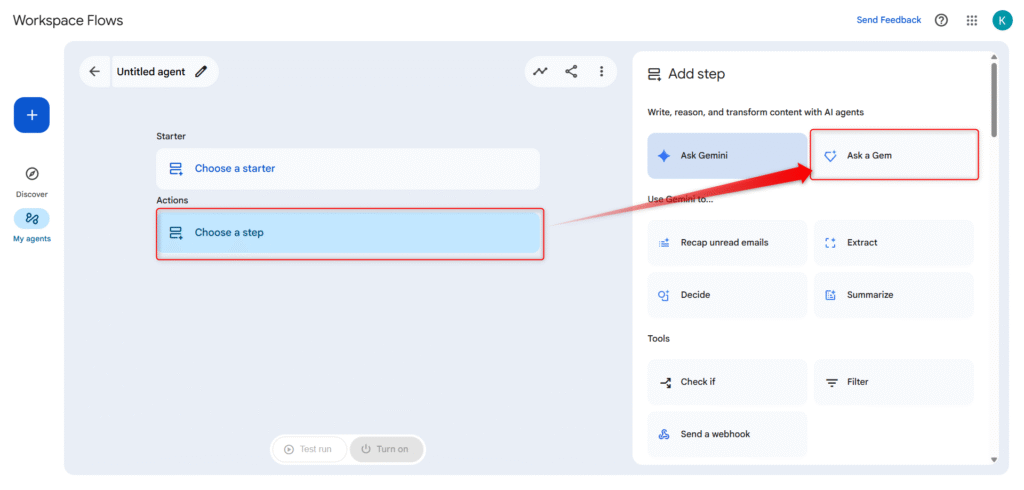Viewport: 1024px width, 490px height.
Task: Open the Google apps grid
Action: point(971,20)
